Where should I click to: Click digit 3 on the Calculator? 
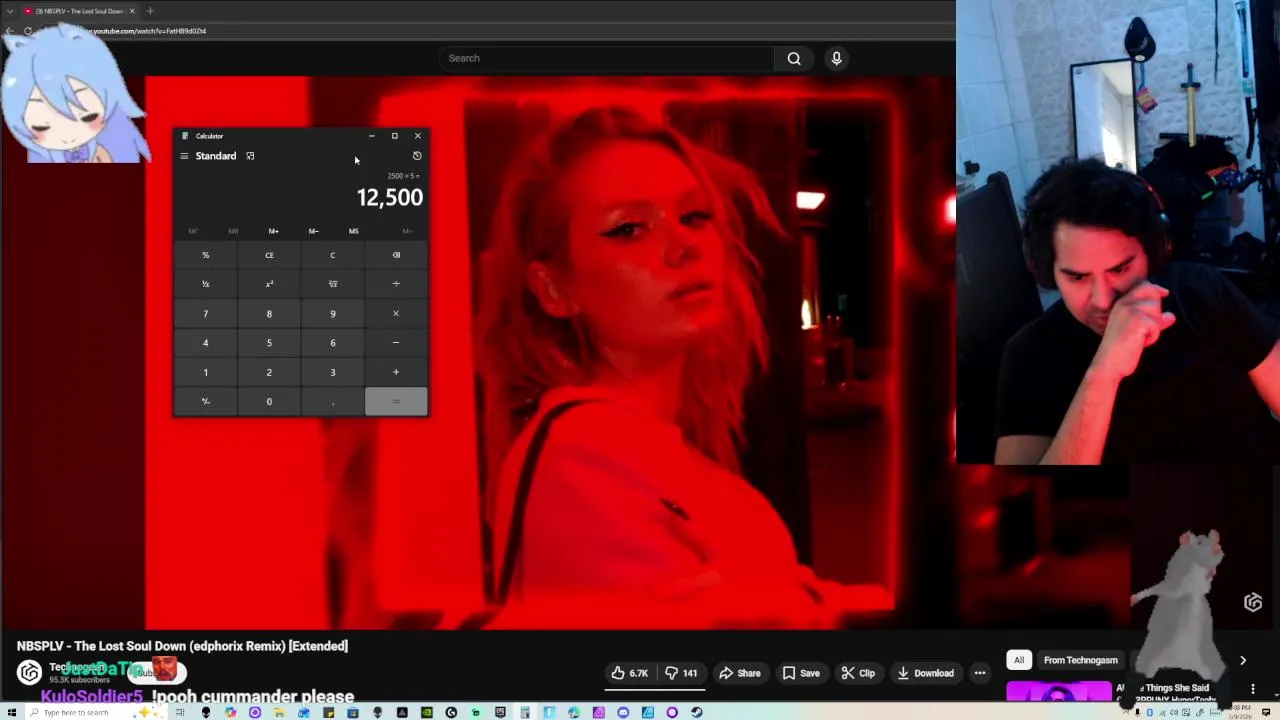click(x=333, y=372)
